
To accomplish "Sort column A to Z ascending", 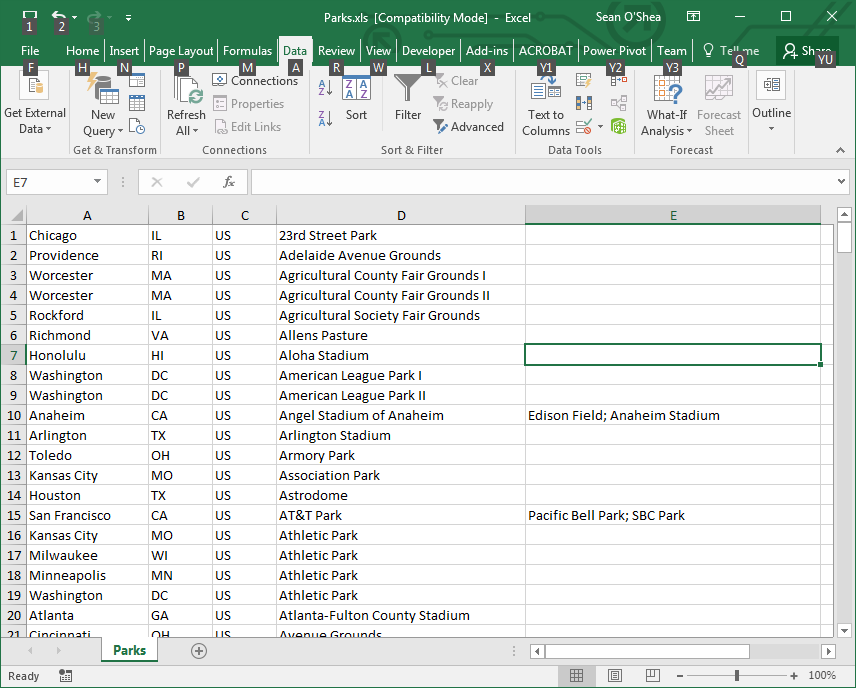I will coord(325,87).
